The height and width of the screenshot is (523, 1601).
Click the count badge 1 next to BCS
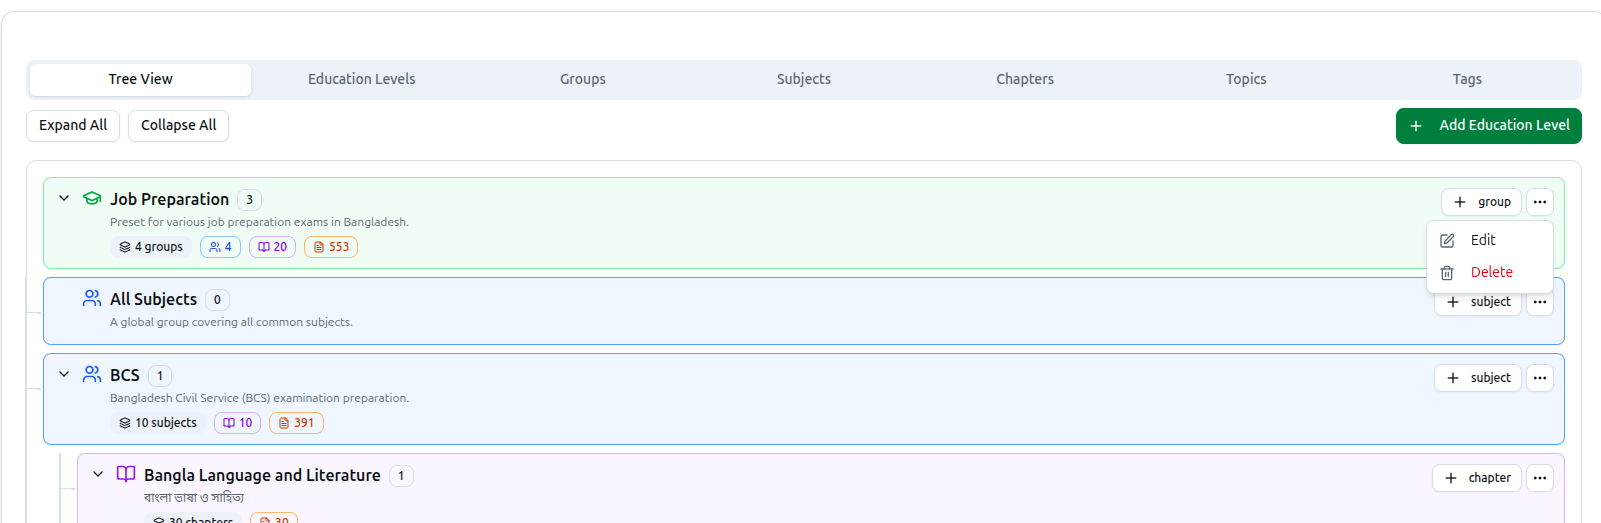click(160, 376)
